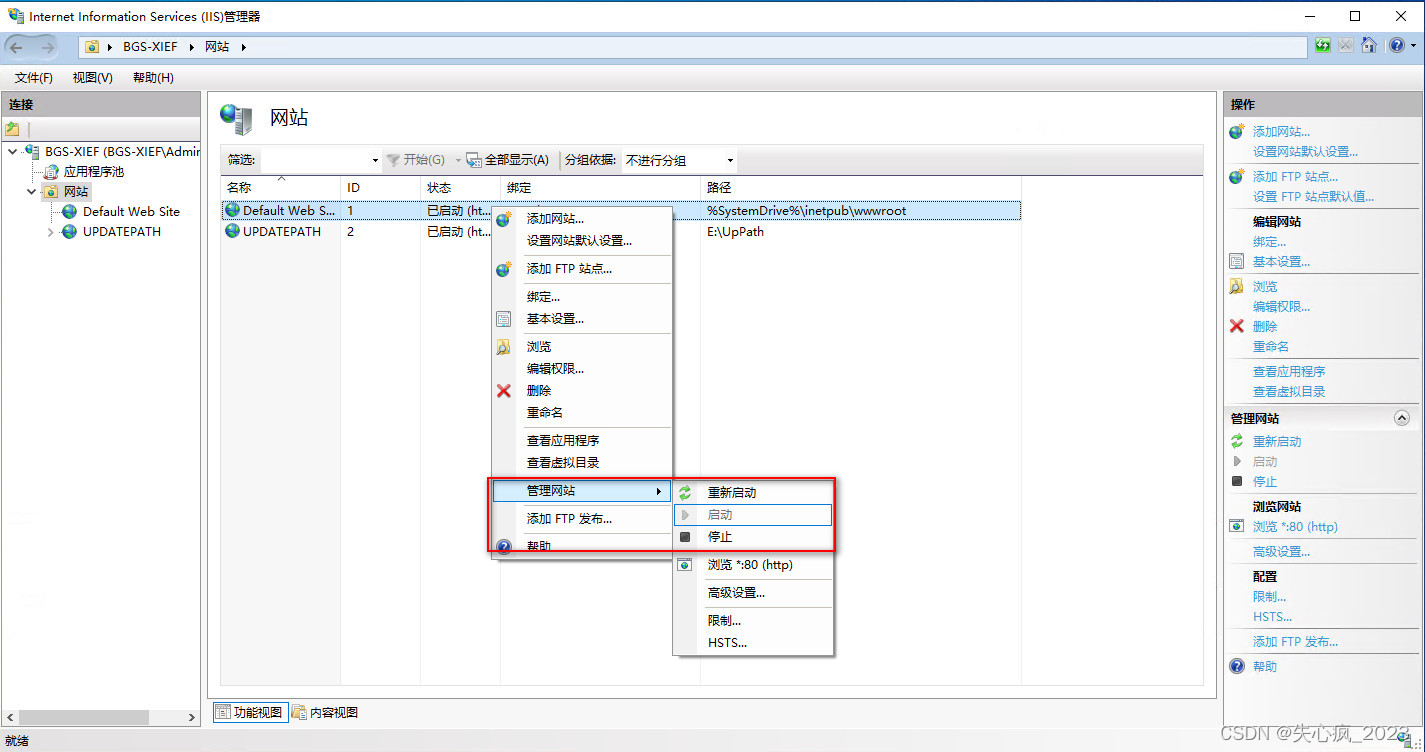Click the Browse *:80 icon in Actions pane

[1237, 527]
